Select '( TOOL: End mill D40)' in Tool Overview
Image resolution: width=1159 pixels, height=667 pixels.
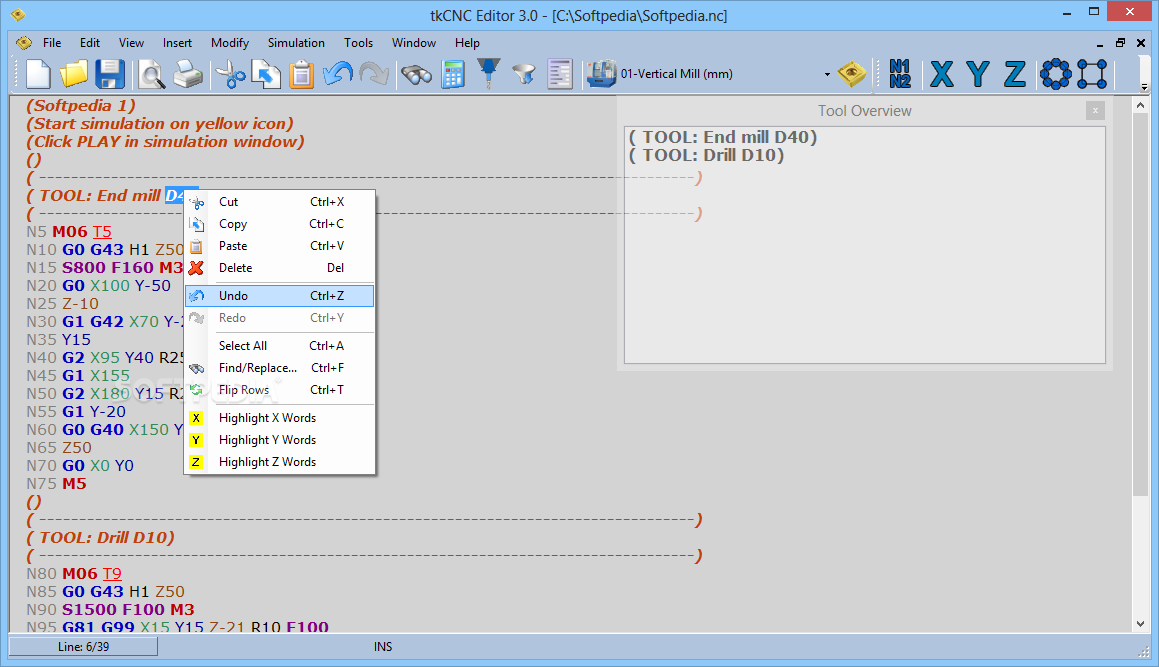pyautogui.click(x=723, y=138)
